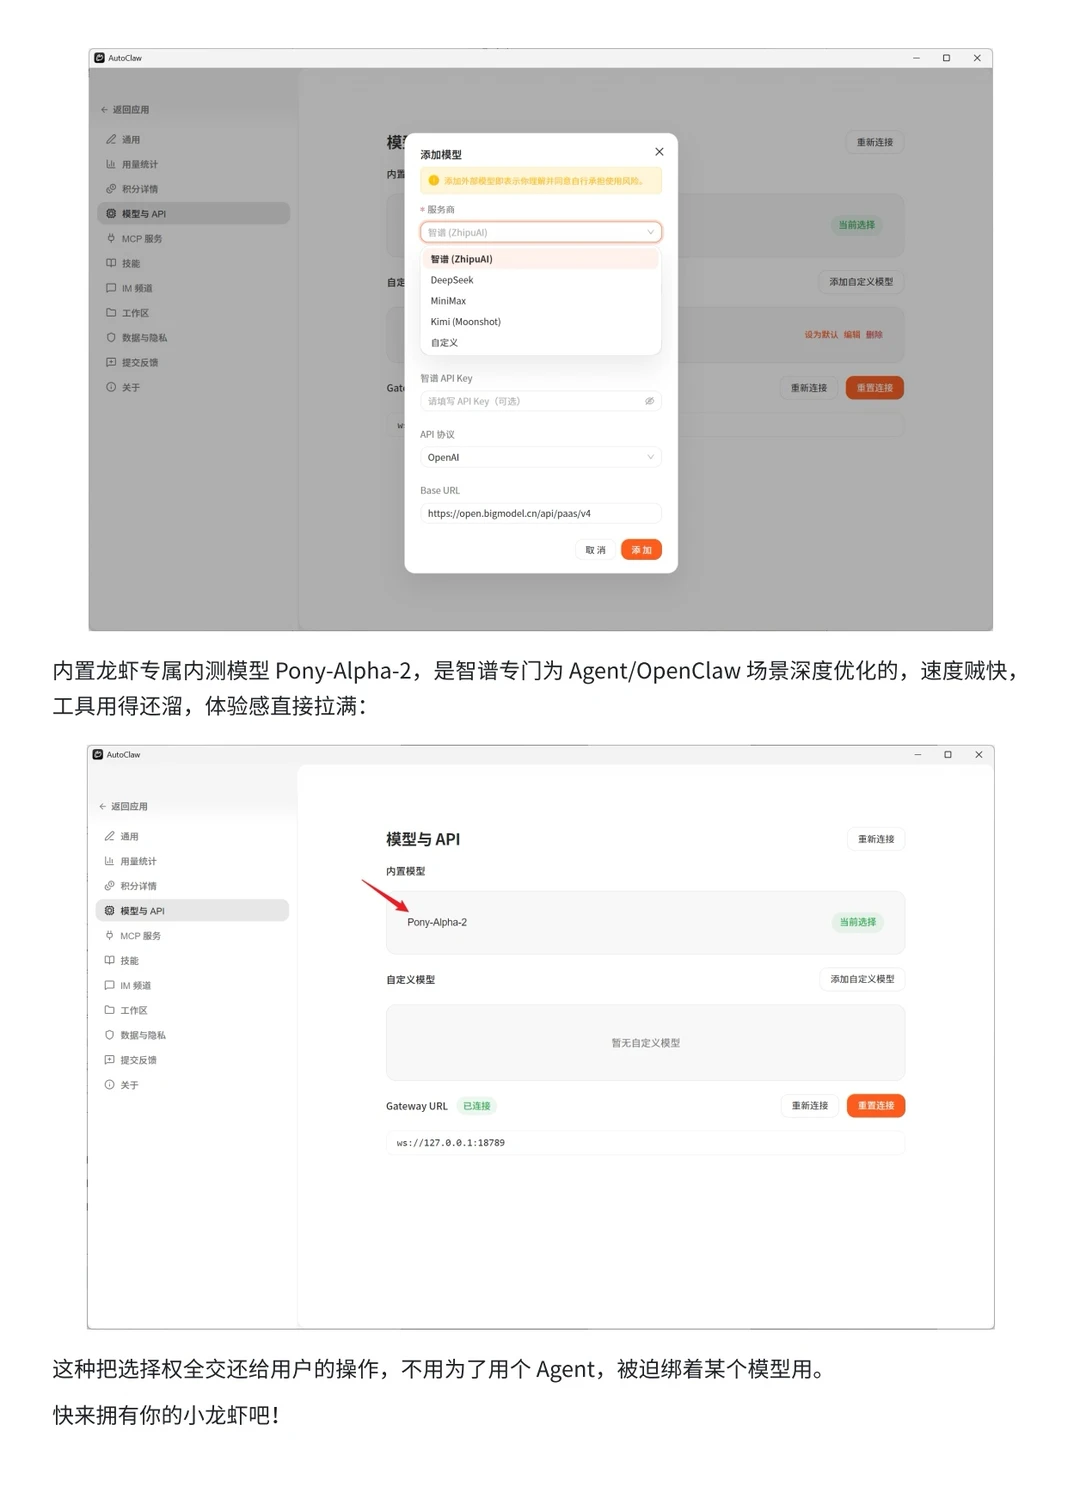
Task: Click 工作区 folder icon in upper window sidebar
Action: 111,313
